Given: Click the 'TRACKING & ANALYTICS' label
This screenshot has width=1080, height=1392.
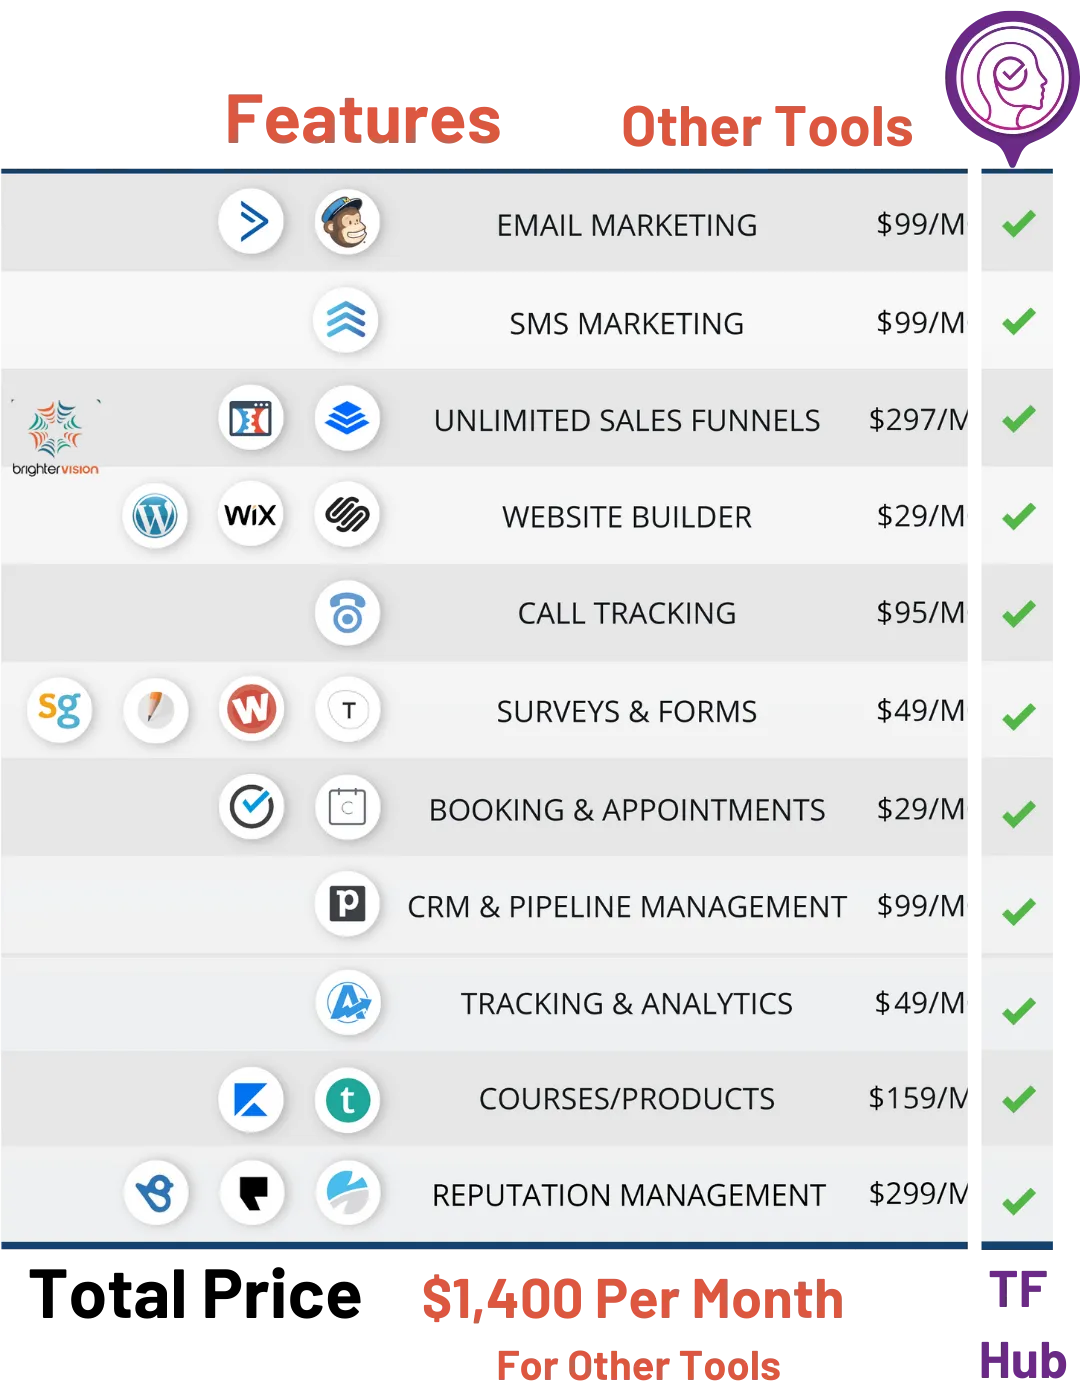Looking at the screenshot, I should click(x=627, y=1003).
